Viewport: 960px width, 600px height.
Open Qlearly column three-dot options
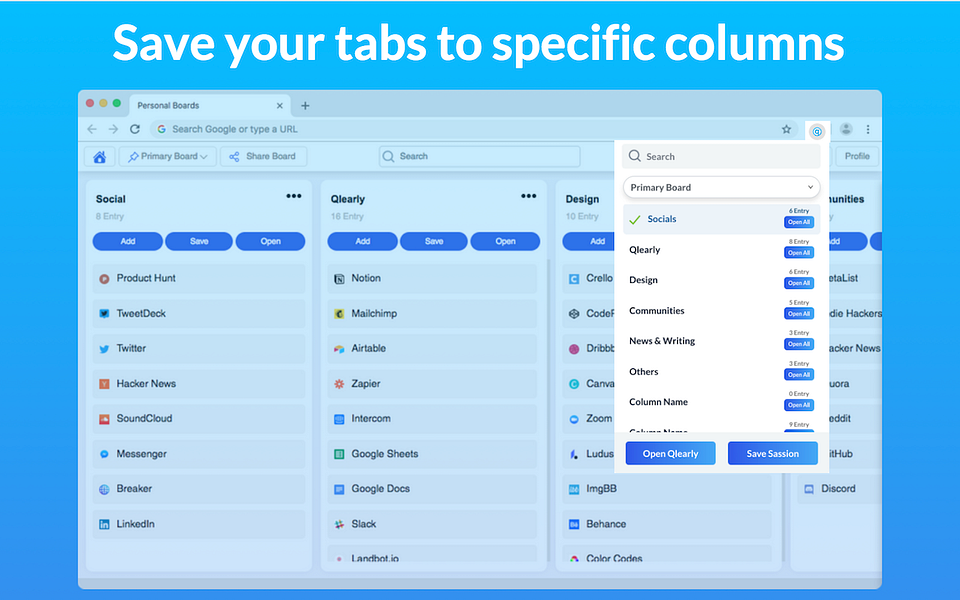tap(529, 196)
